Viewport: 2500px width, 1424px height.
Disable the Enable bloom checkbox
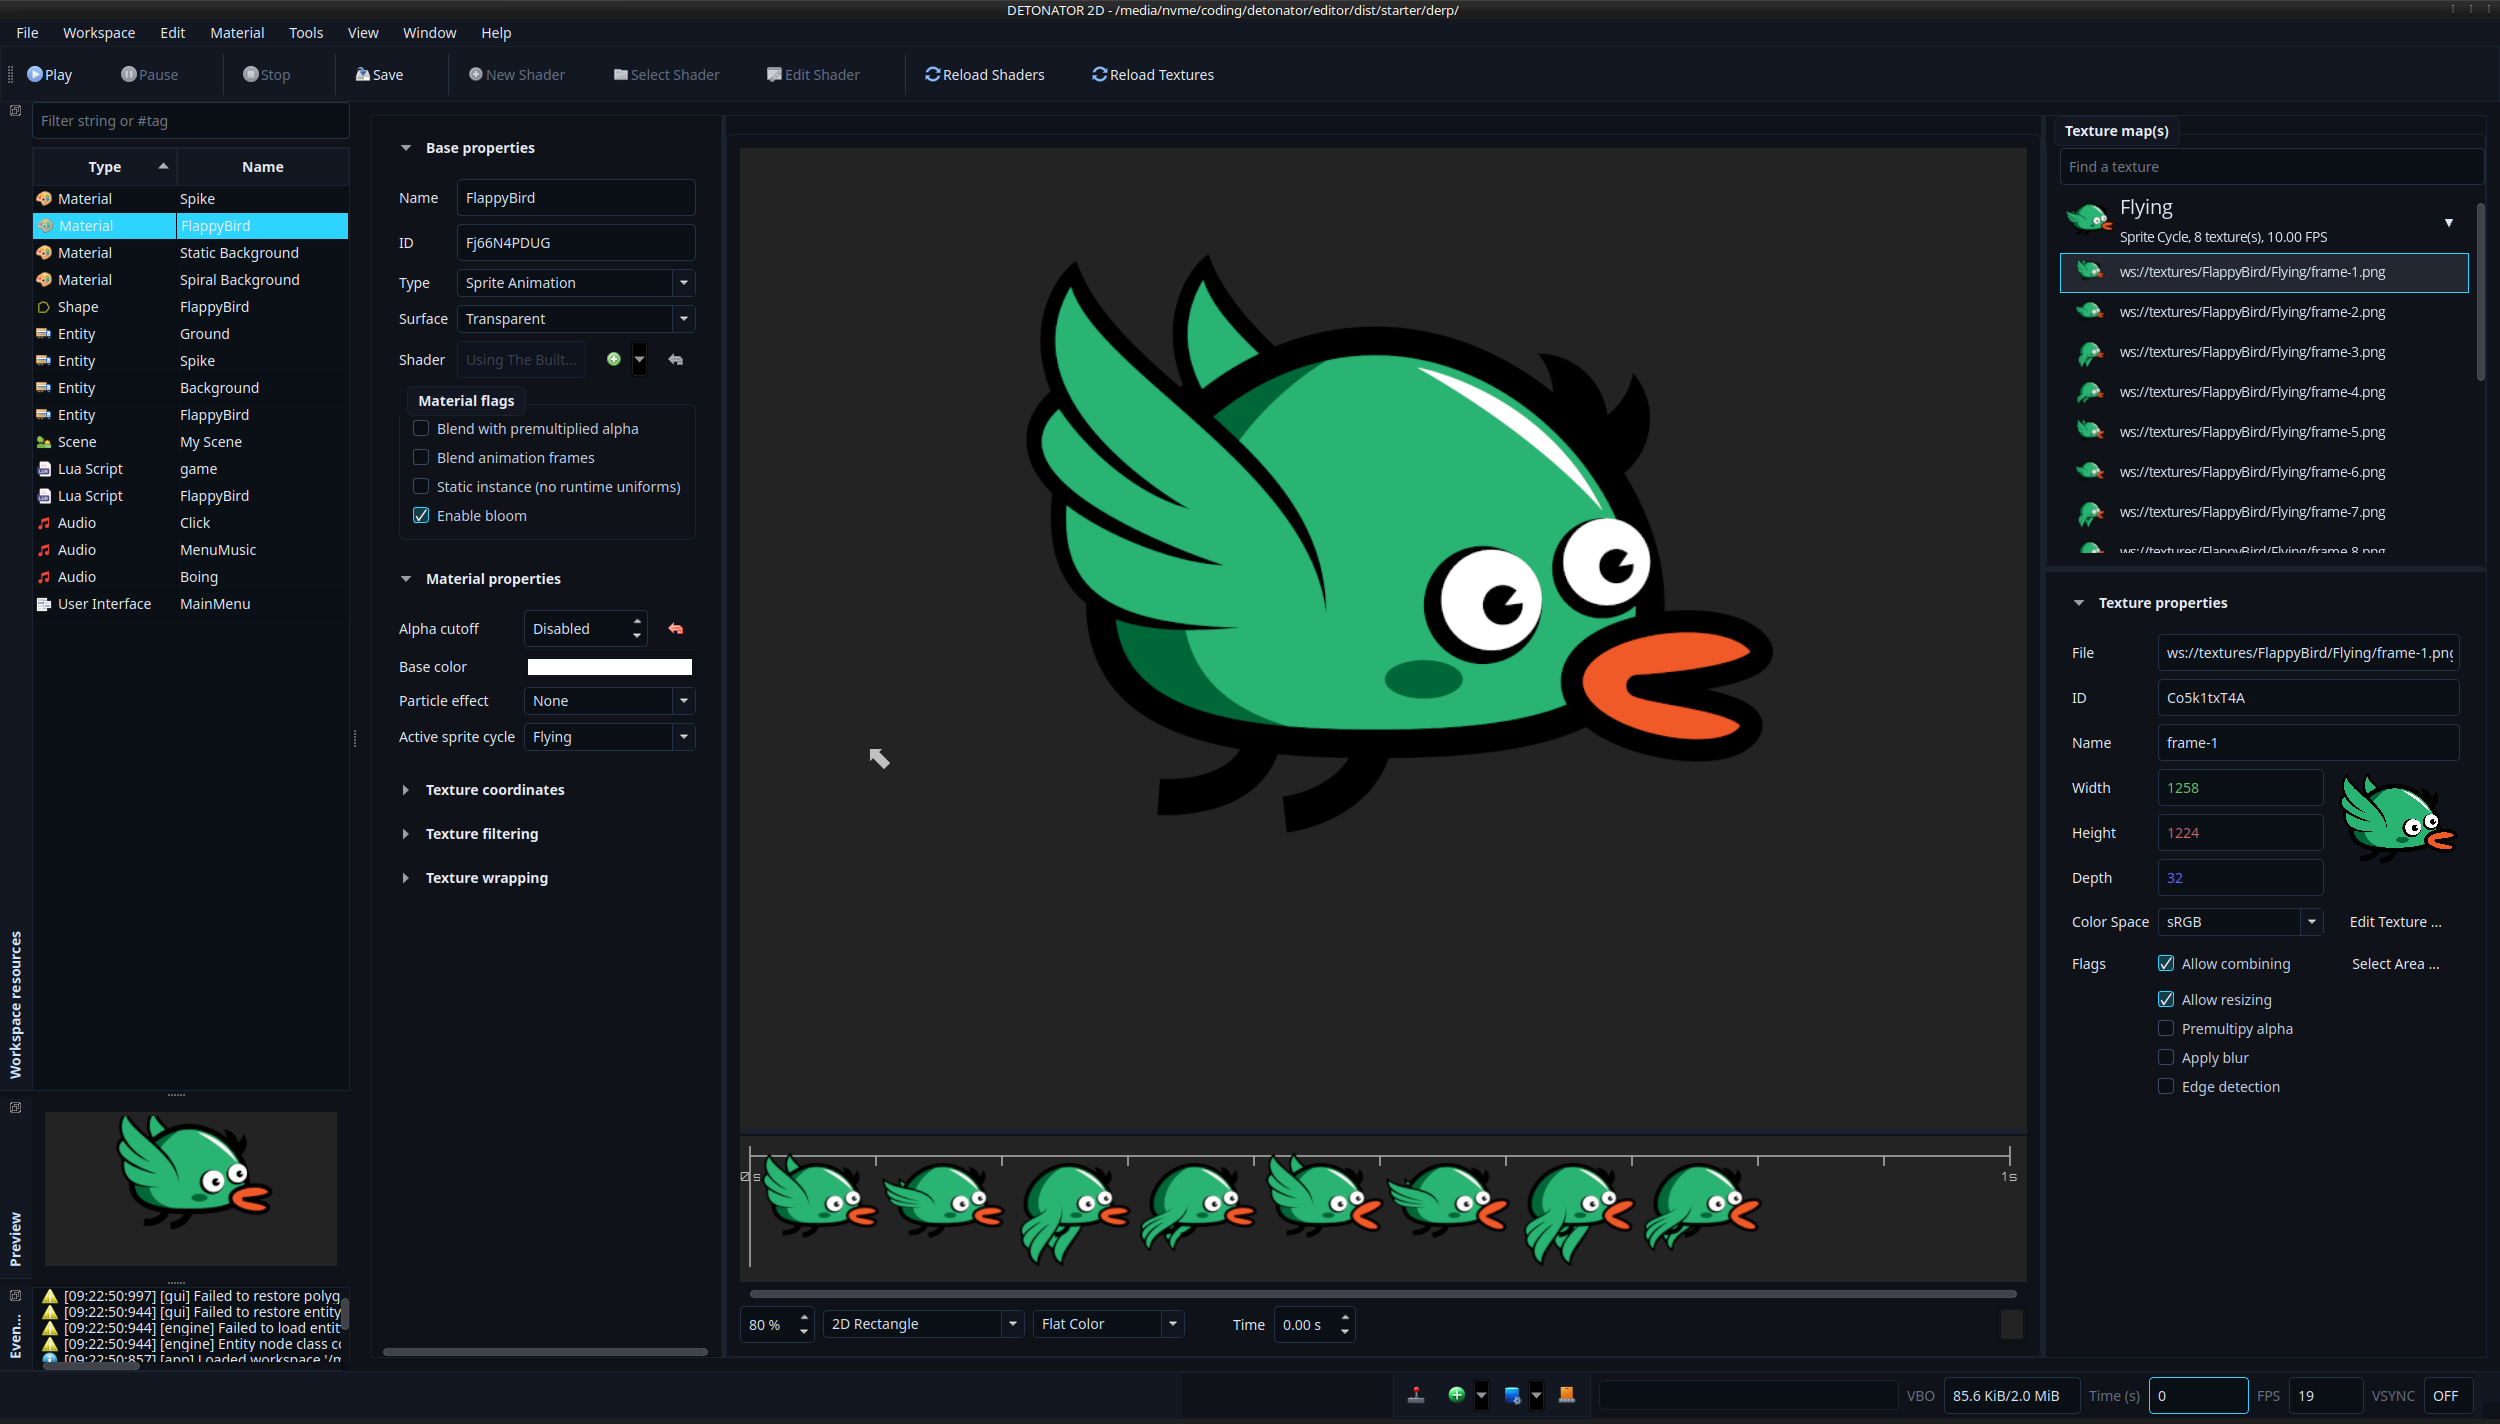[421, 516]
